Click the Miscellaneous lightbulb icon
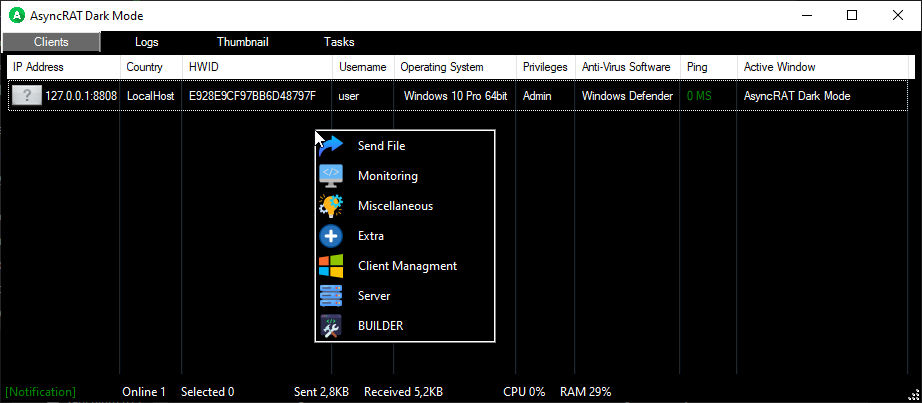This screenshot has width=922, height=403. coord(331,206)
